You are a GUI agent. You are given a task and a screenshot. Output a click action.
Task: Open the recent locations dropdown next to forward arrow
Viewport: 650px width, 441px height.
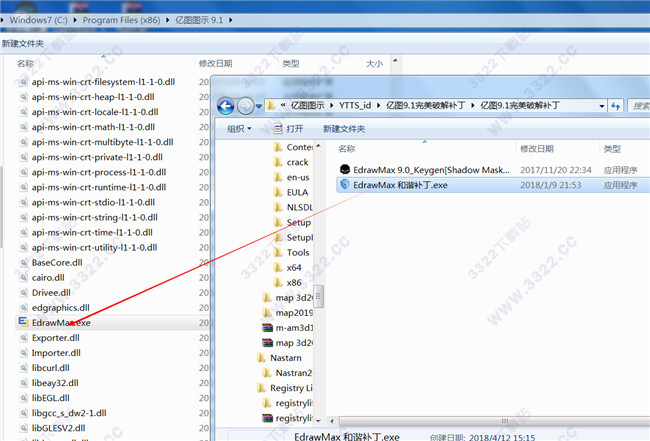(259, 107)
